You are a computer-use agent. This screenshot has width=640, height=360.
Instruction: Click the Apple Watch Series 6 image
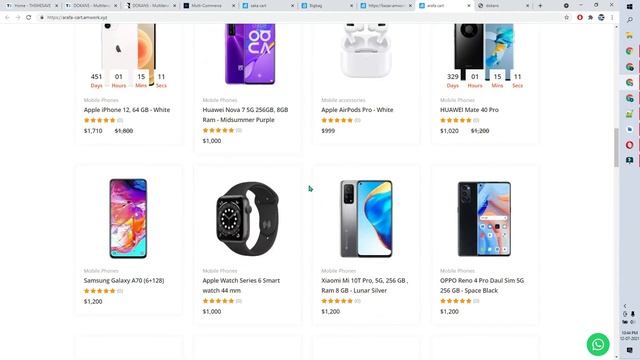pos(247,218)
